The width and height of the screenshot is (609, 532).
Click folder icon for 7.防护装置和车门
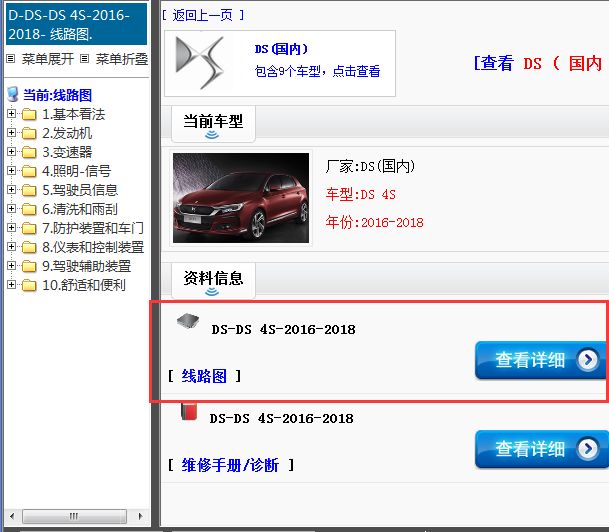coord(29,228)
